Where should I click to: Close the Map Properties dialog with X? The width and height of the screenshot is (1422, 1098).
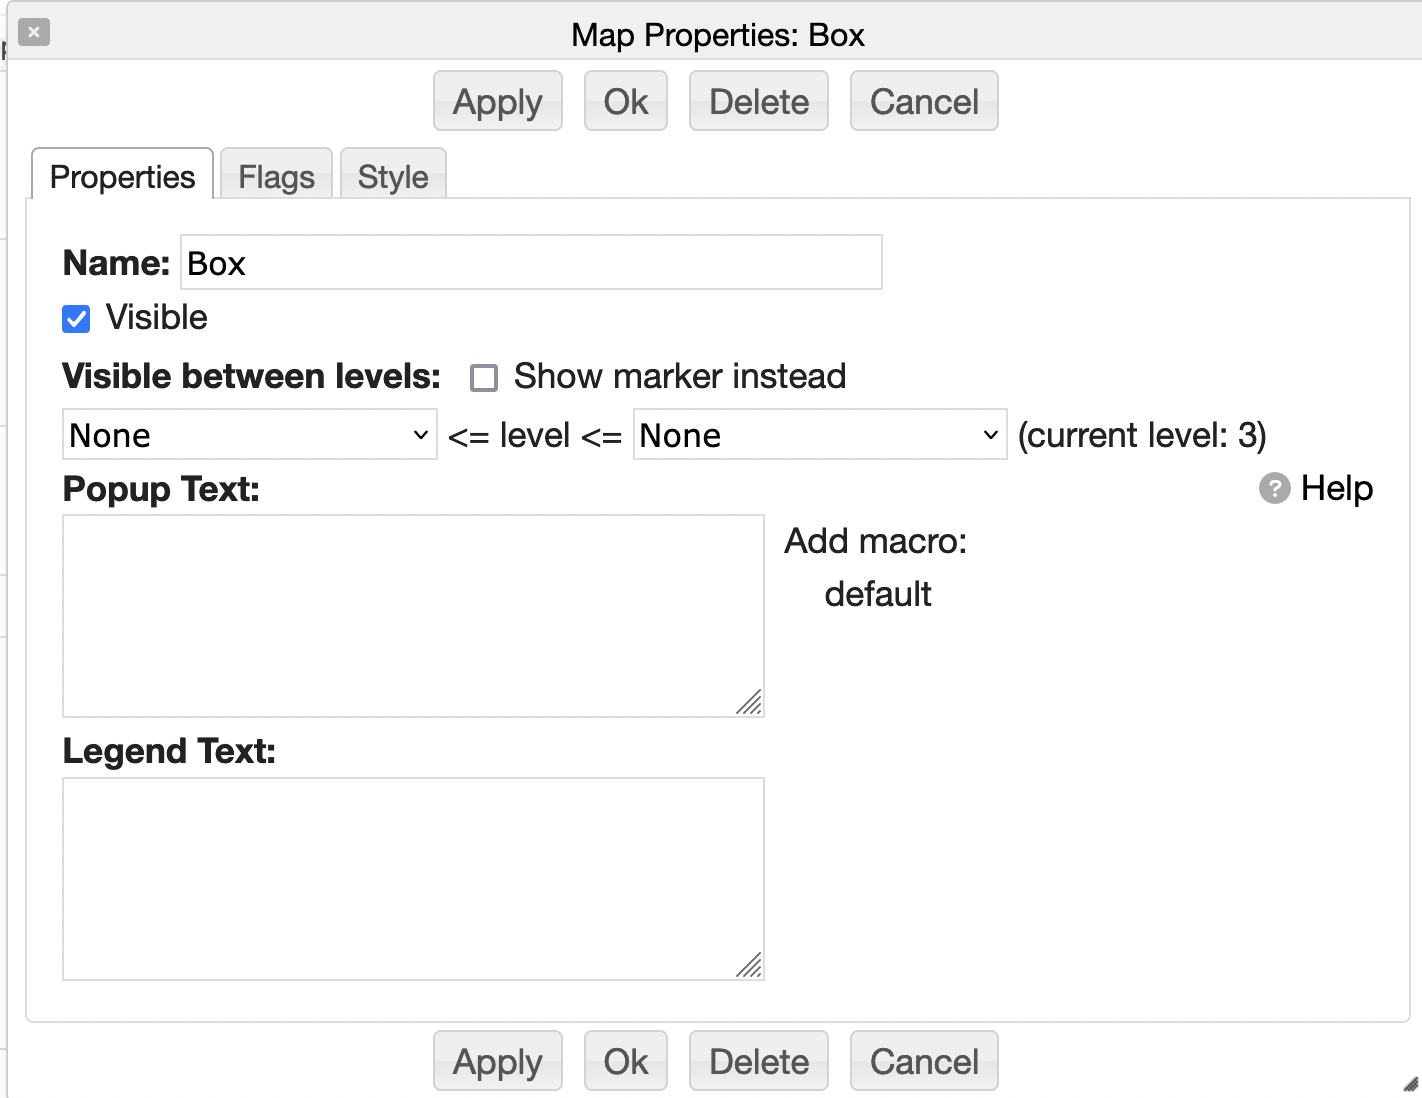tap(34, 32)
